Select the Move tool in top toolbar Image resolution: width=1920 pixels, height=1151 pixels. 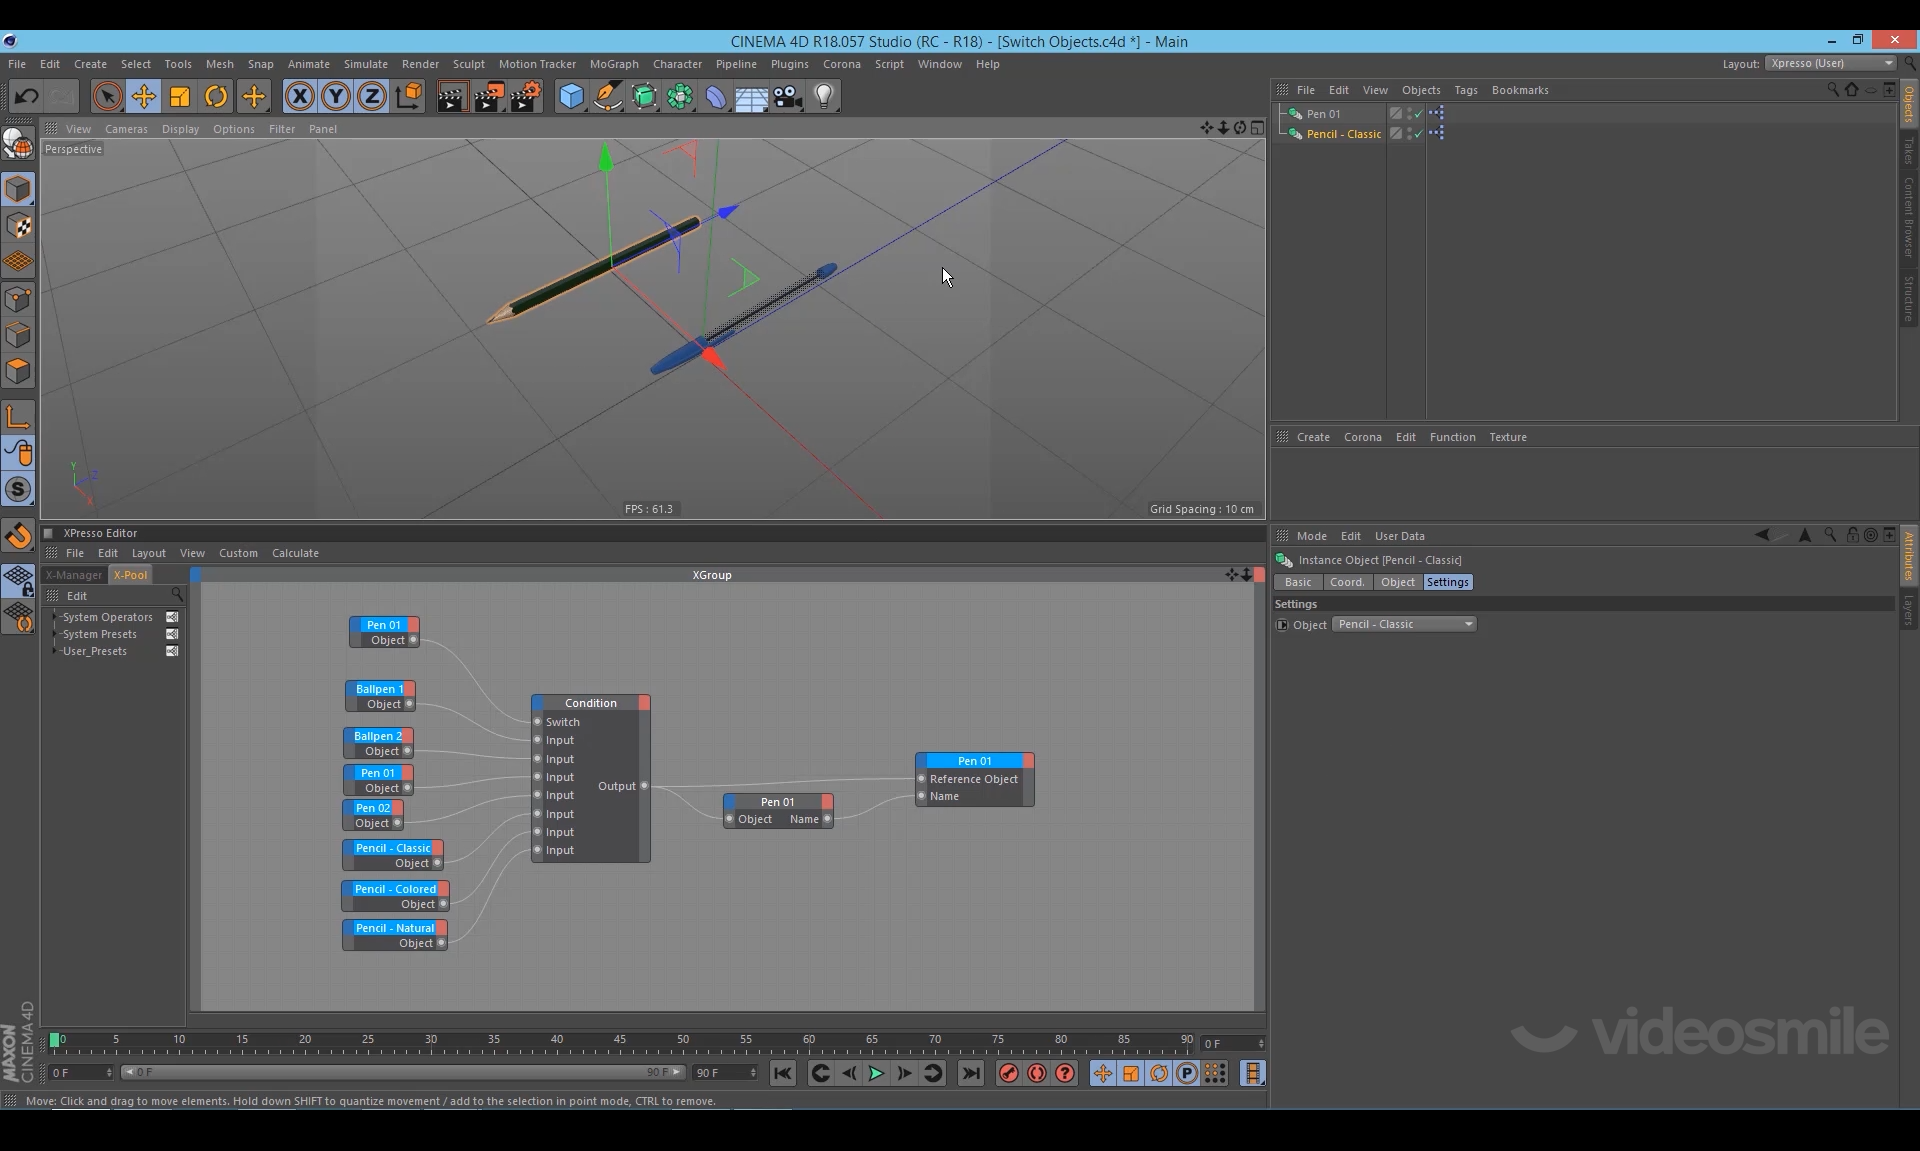(143, 97)
